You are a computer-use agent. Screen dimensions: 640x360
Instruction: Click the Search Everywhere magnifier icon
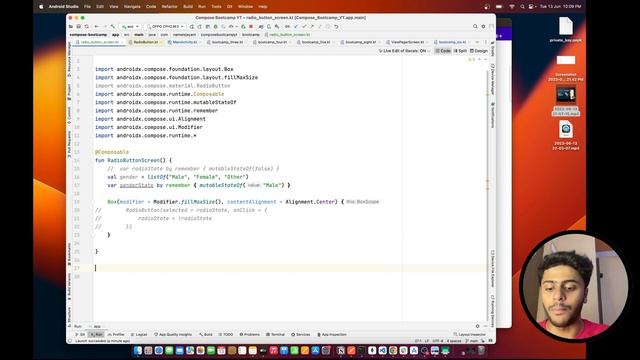pyautogui.click(x=475, y=27)
